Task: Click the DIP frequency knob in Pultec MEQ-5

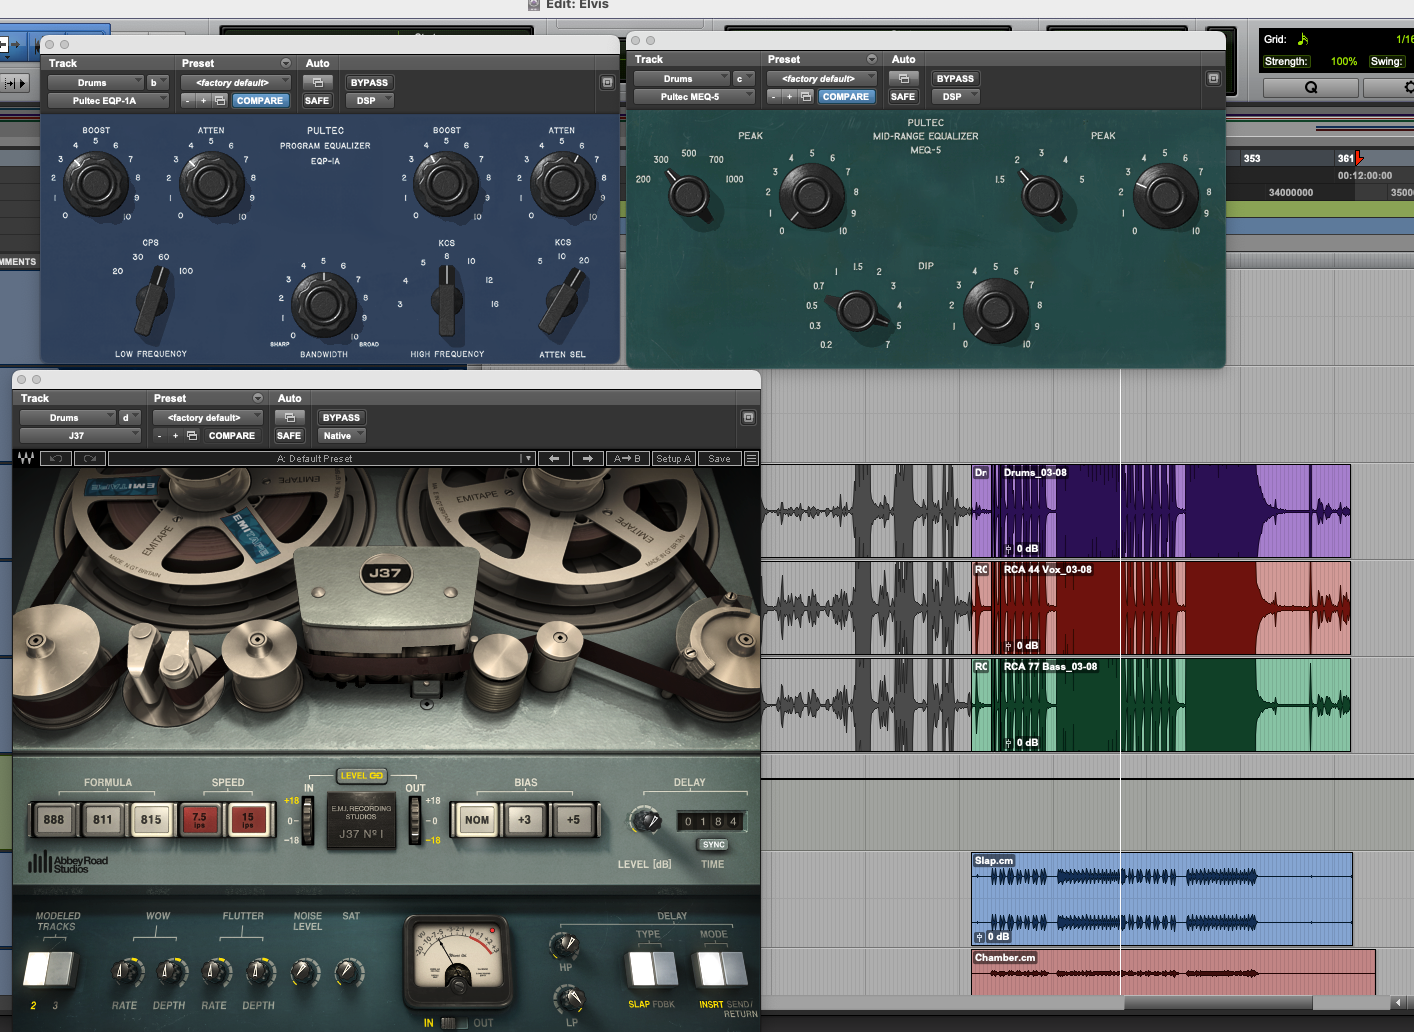Action: tap(857, 310)
